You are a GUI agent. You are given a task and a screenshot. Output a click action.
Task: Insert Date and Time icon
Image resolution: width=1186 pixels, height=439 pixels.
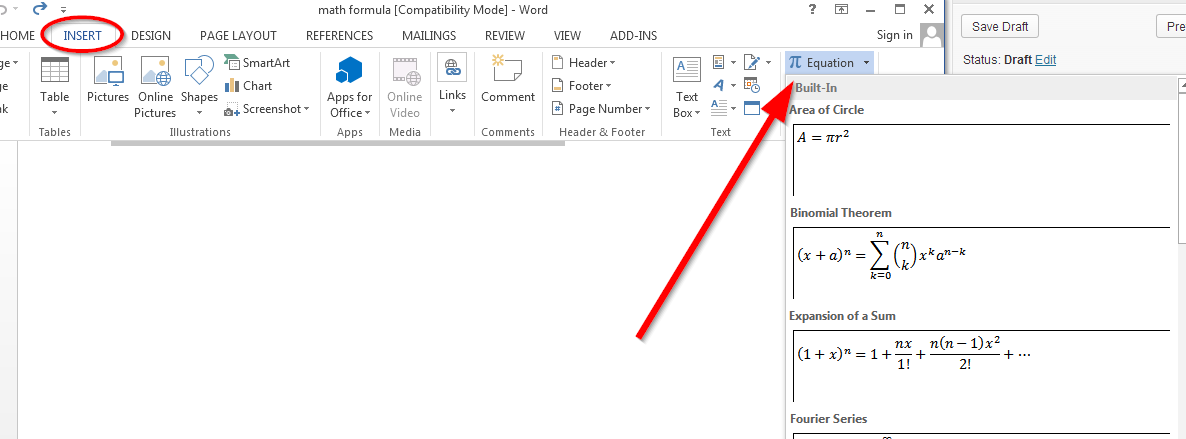[x=752, y=85]
